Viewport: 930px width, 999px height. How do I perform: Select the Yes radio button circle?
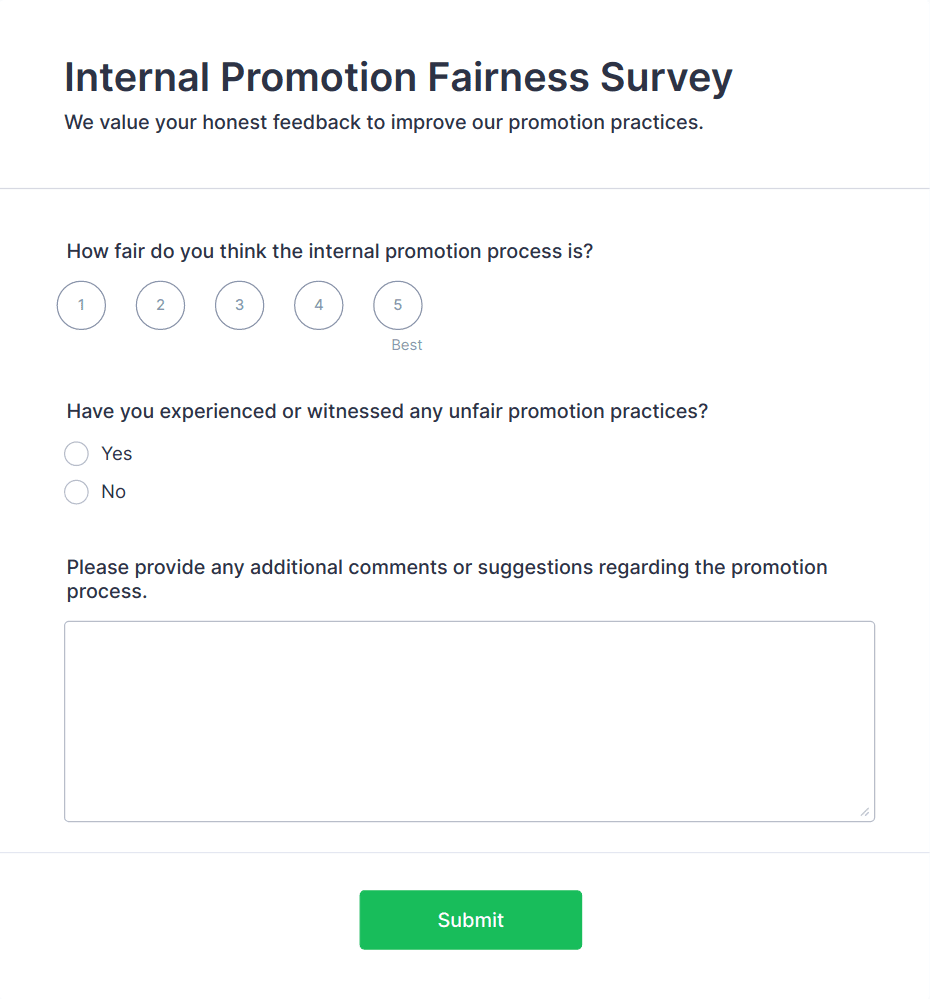pos(76,454)
